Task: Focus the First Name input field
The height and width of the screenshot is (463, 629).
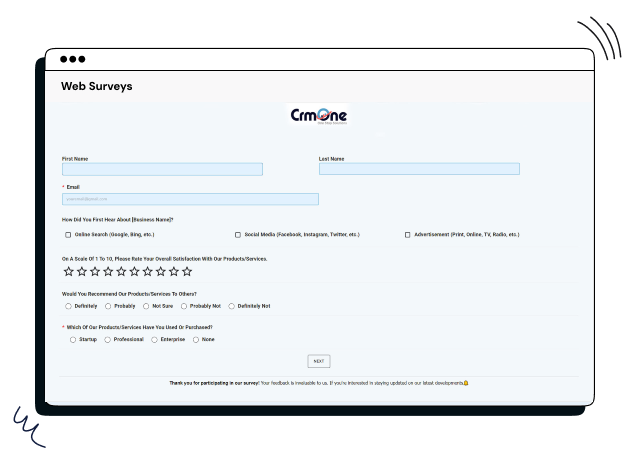Action: click(162, 169)
